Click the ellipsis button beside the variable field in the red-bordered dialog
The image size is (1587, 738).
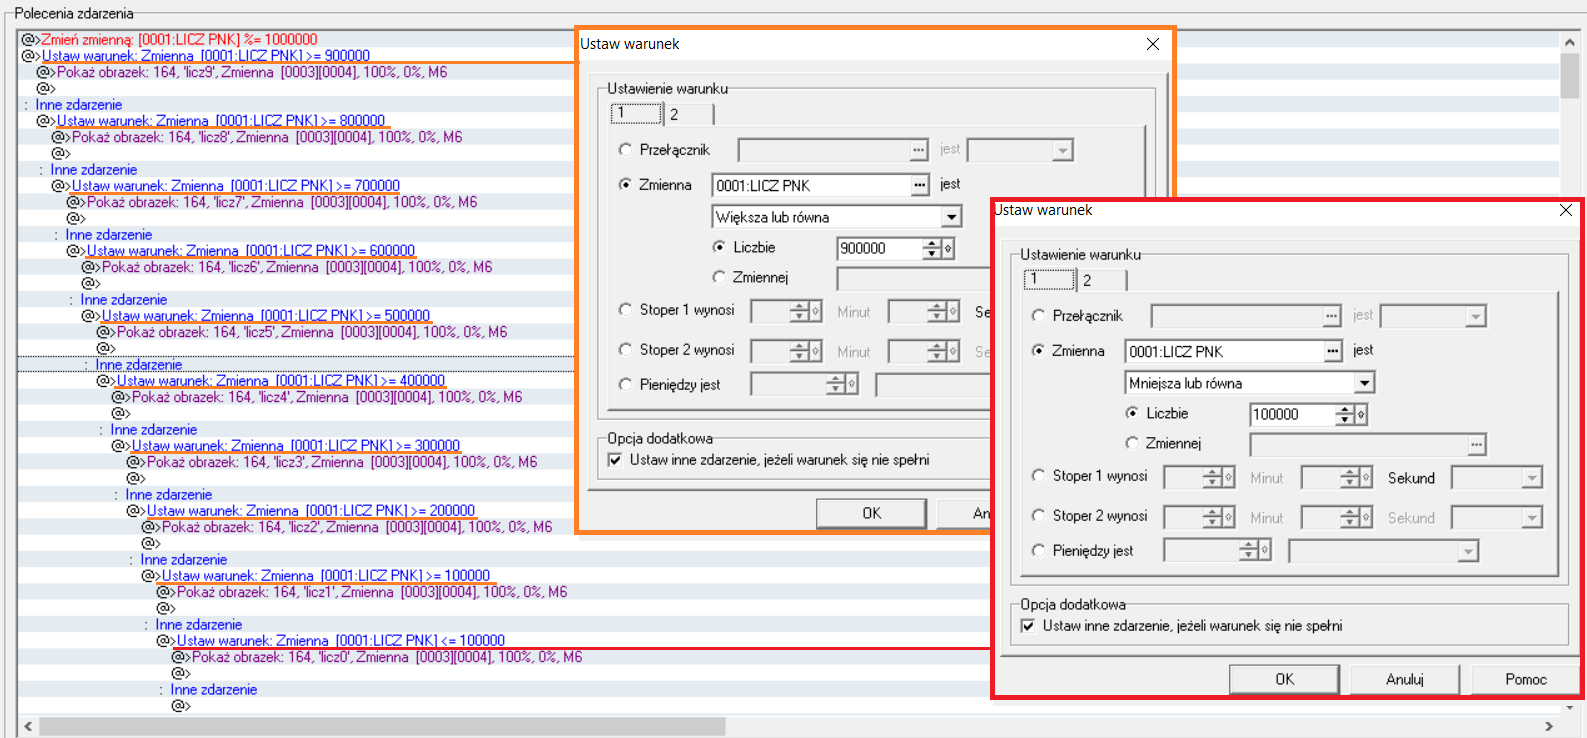(x=1332, y=351)
